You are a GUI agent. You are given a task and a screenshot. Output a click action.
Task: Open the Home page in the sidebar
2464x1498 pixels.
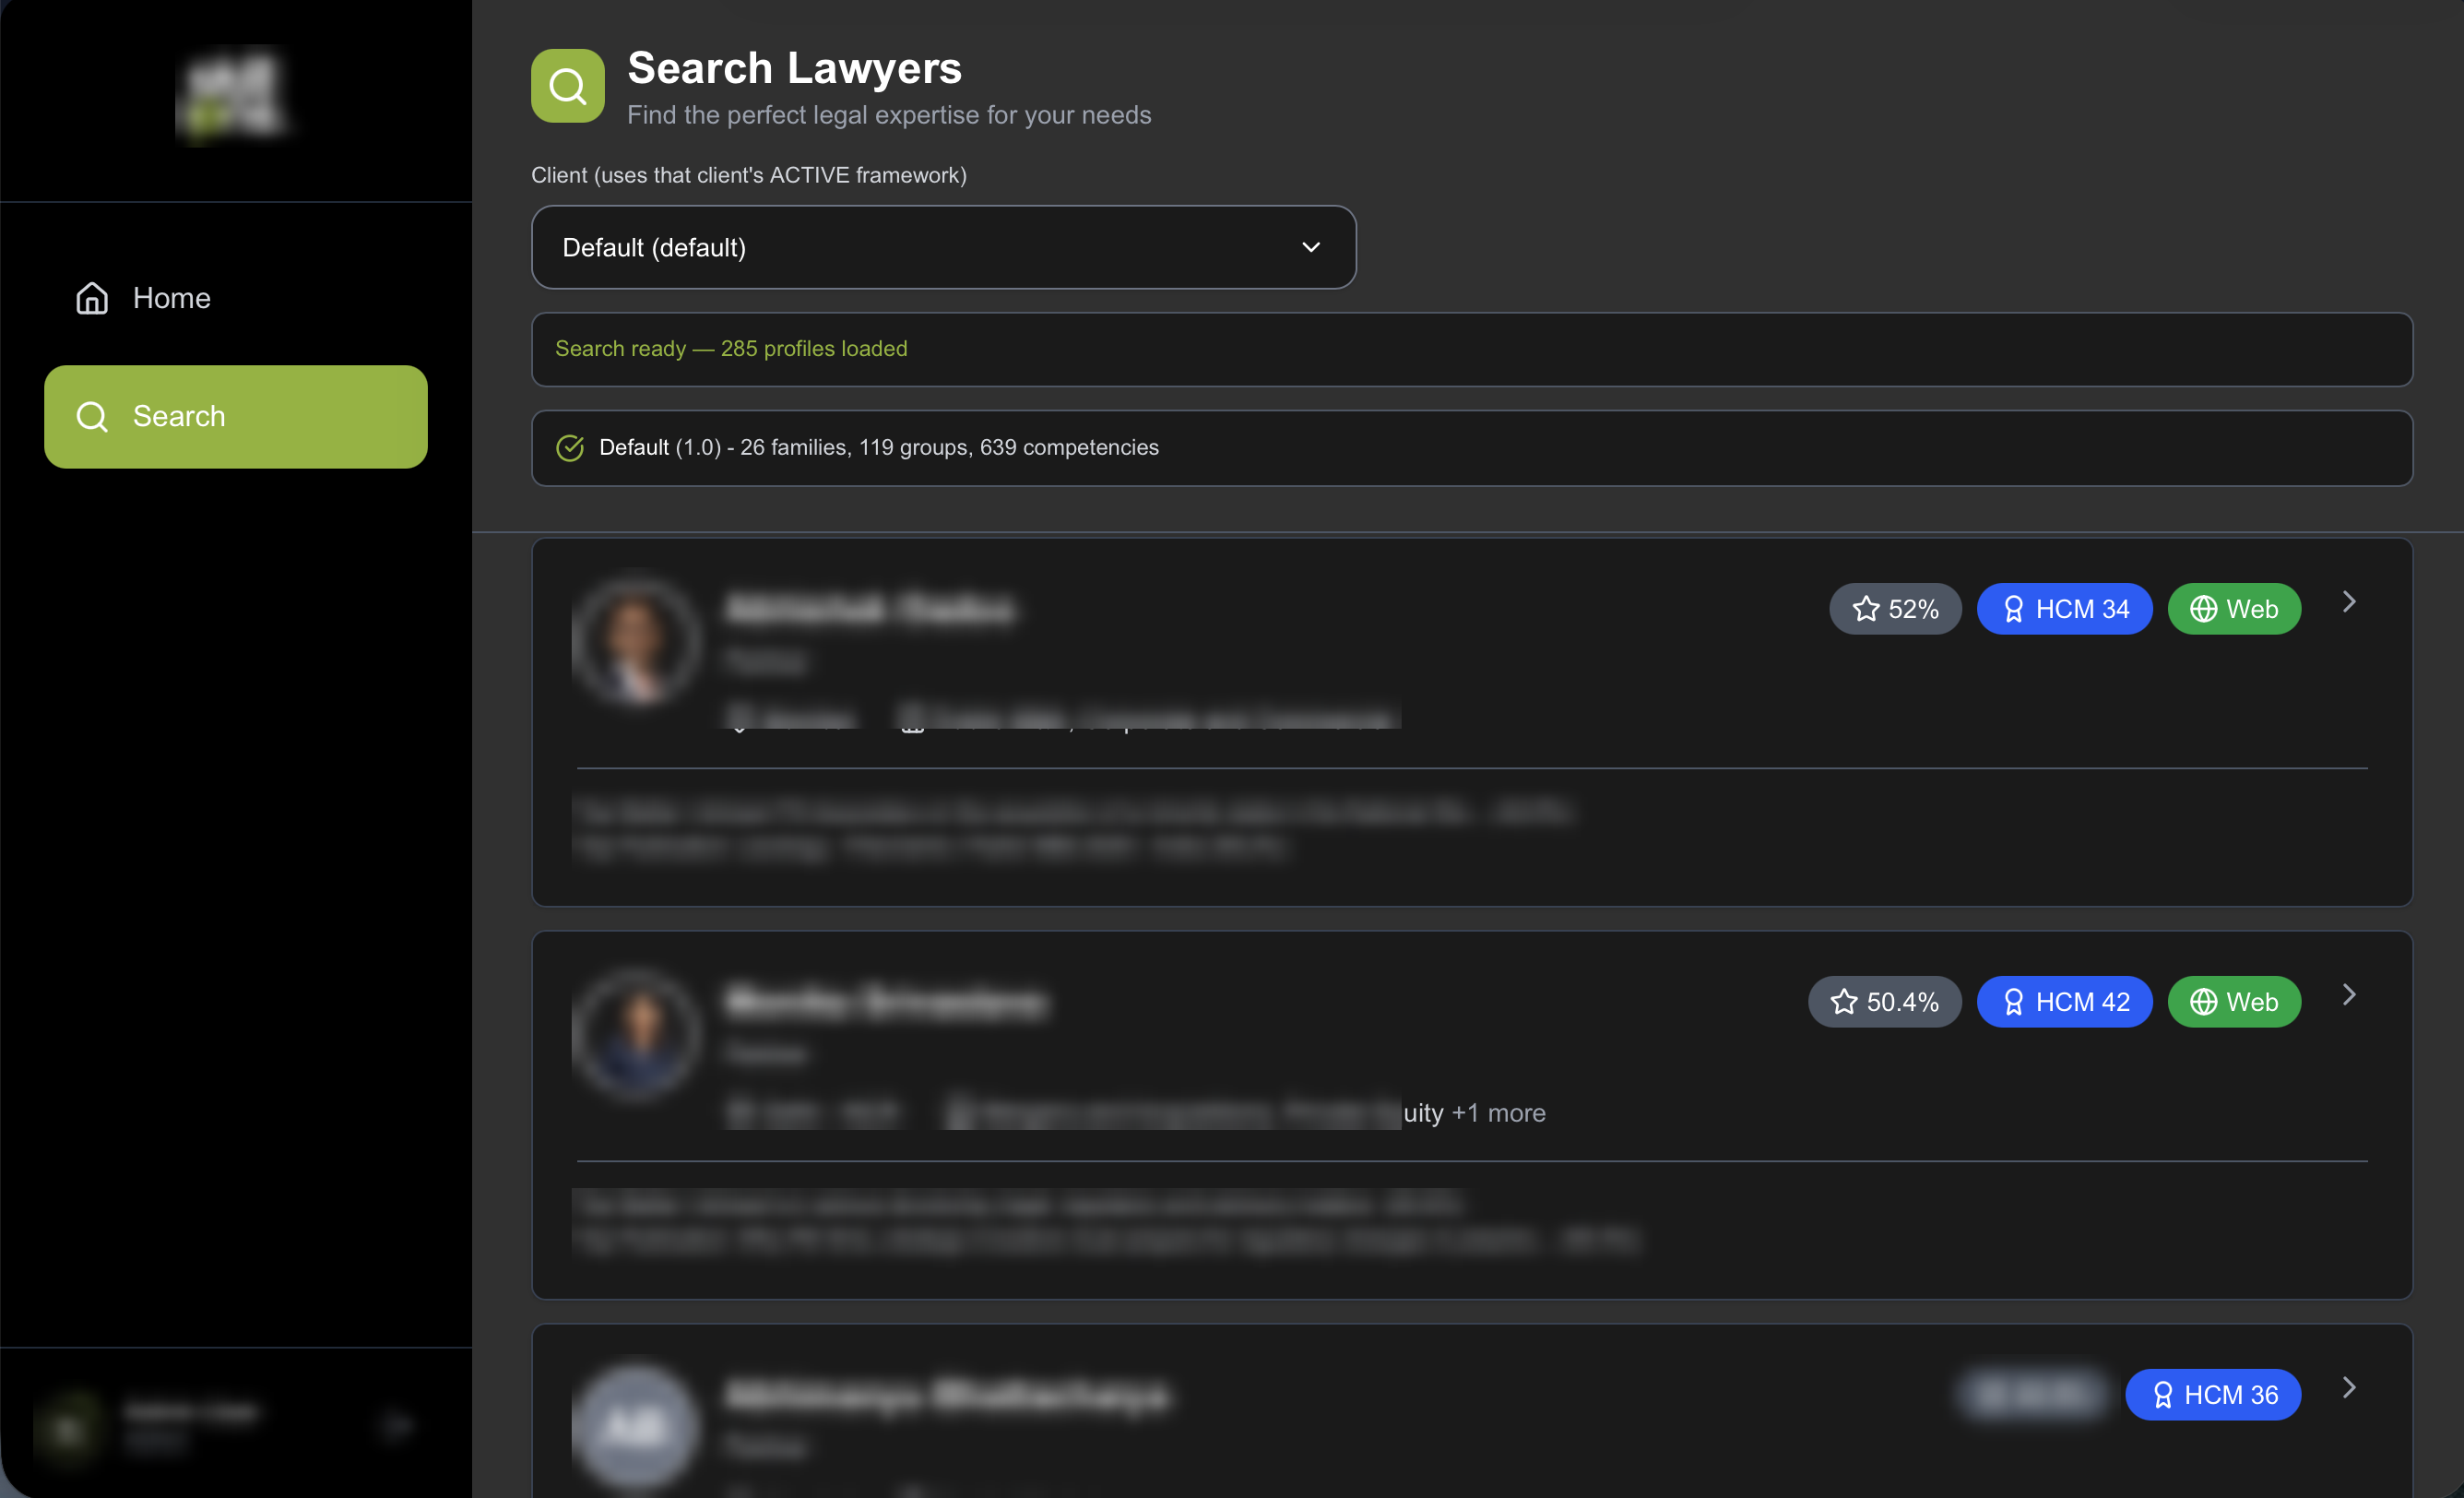(x=236, y=298)
